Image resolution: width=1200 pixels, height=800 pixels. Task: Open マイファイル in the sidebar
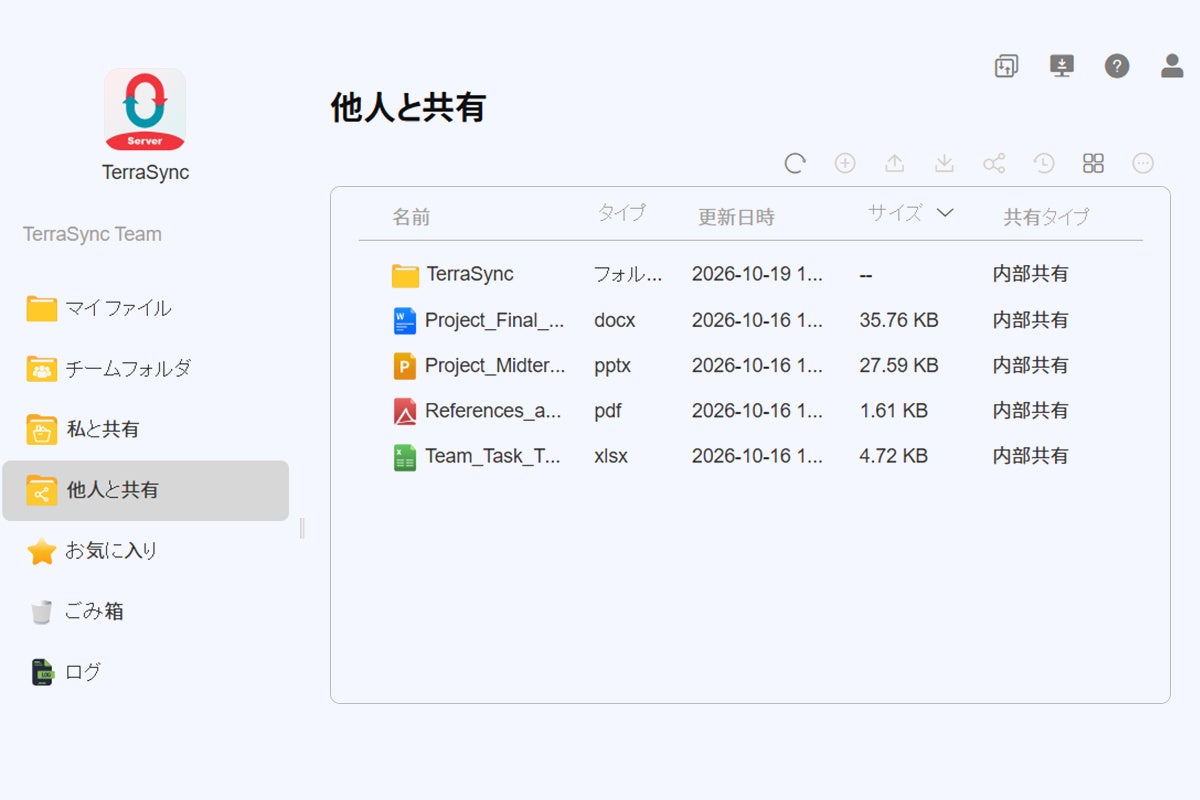pos(146,308)
